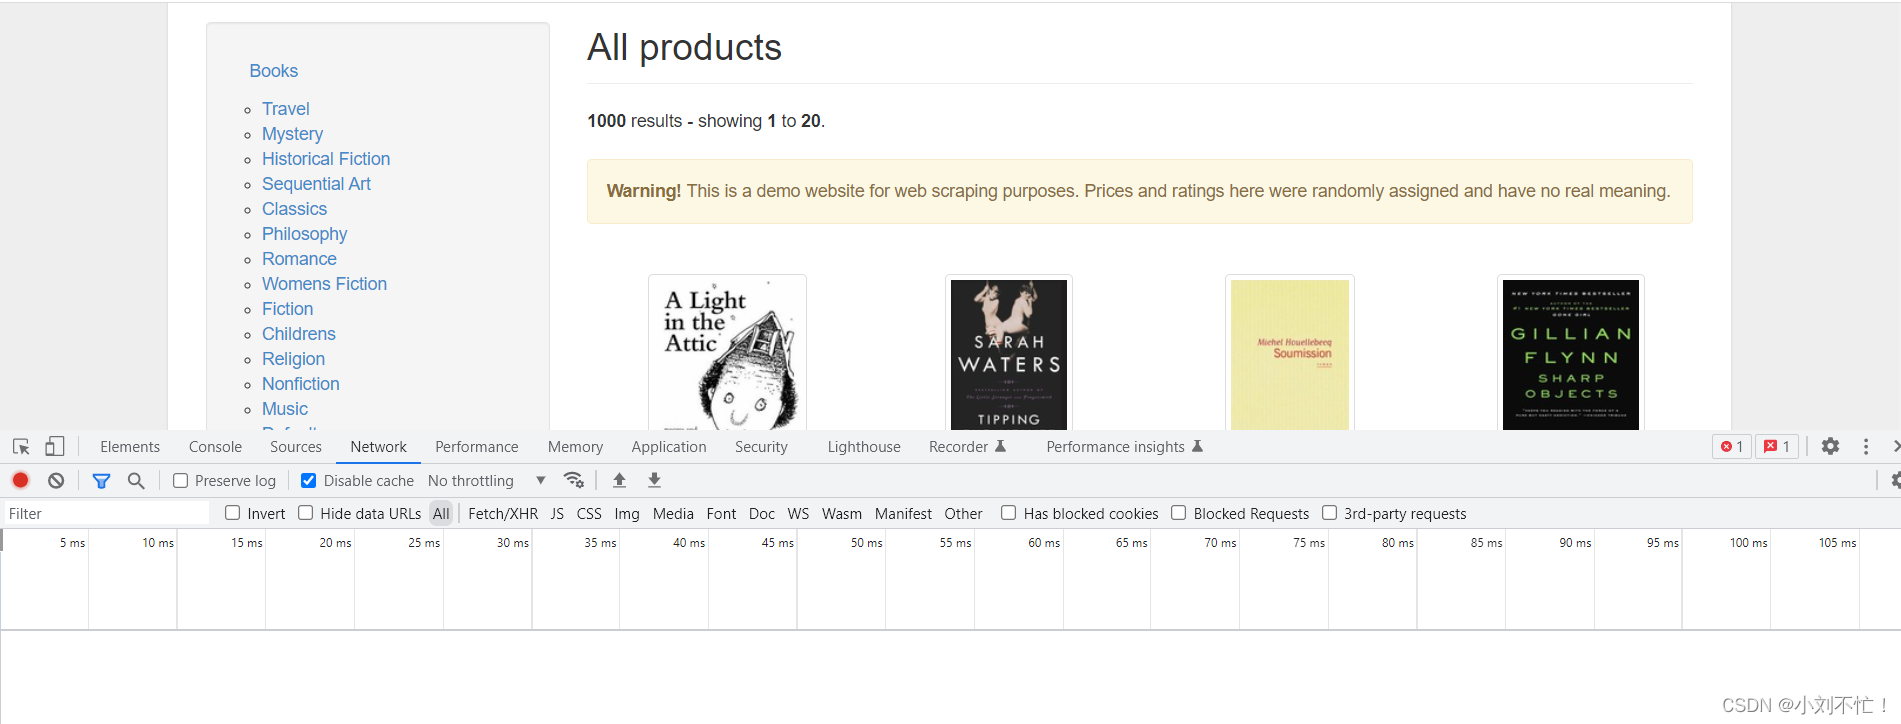Toggle the network filter funnel icon

point(101,481)
